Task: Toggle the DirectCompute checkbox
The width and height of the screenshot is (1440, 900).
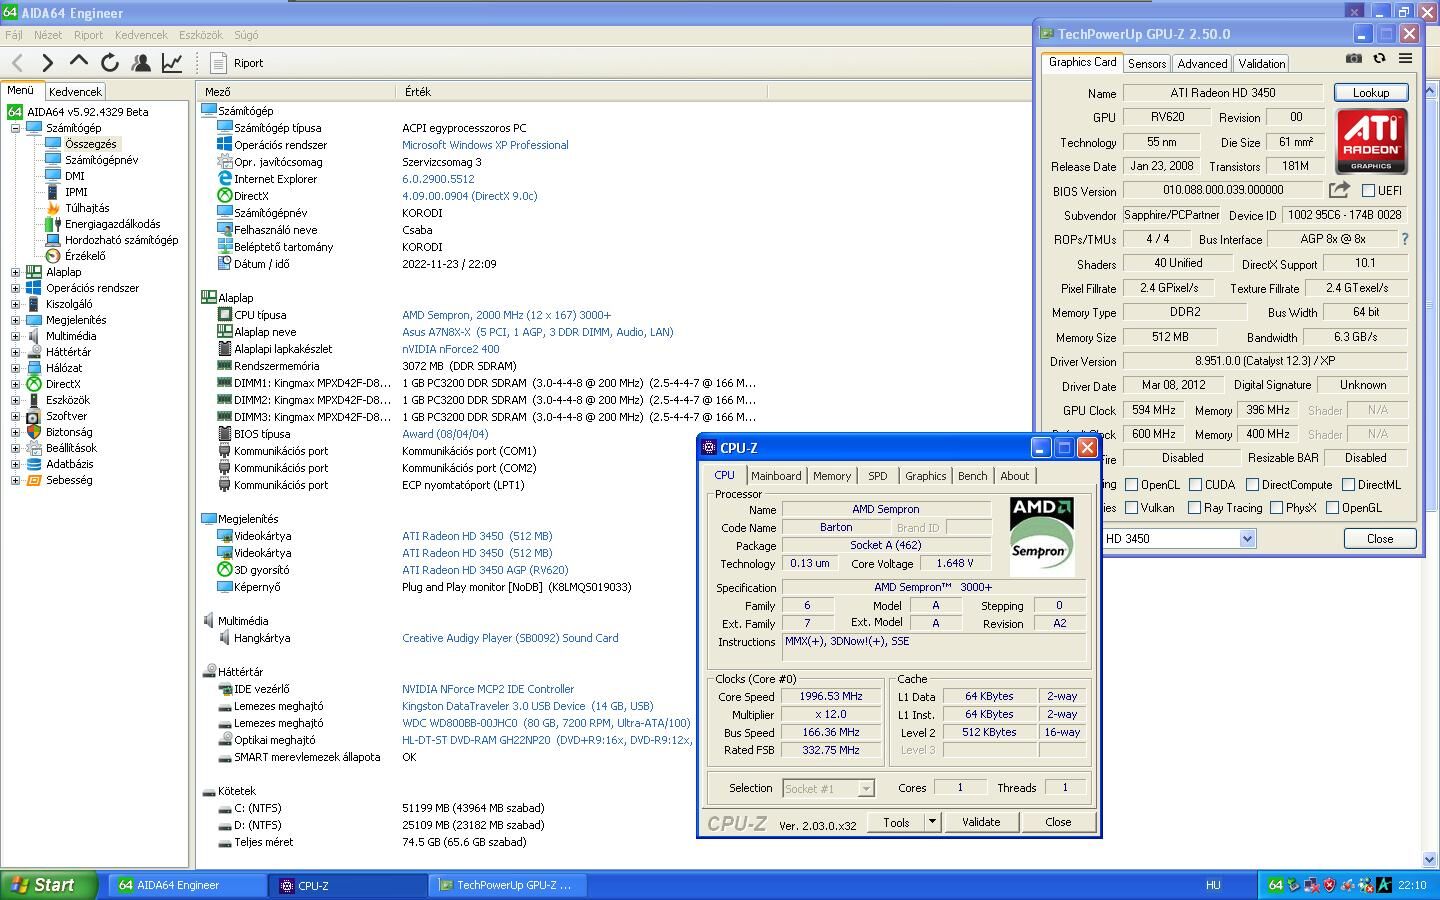Action: 1252,485
